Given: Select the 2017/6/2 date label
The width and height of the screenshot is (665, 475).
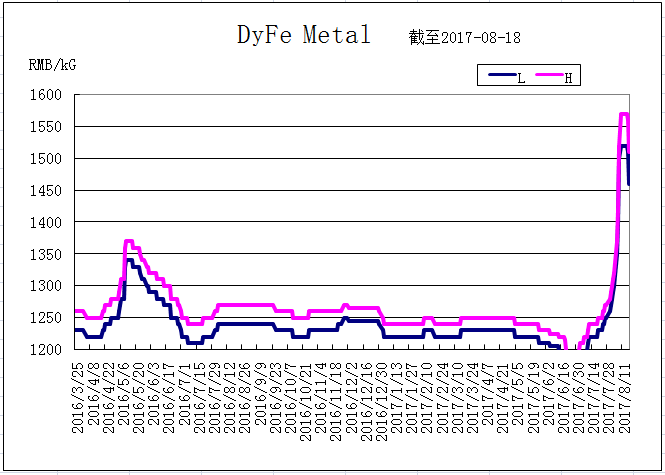Looking at the screenshot, I should (x=550, y=394).
